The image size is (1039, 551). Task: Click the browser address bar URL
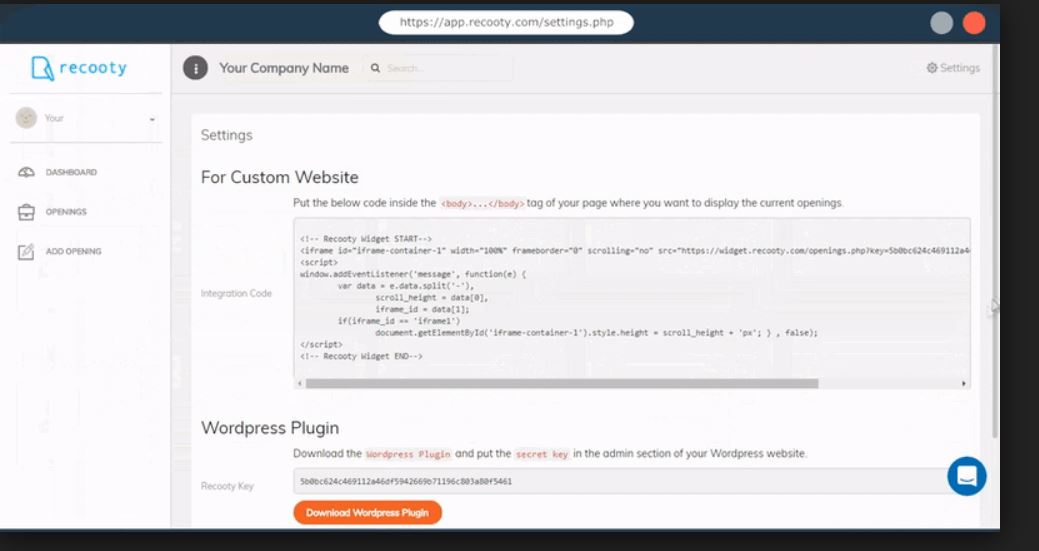coord(506,23)
